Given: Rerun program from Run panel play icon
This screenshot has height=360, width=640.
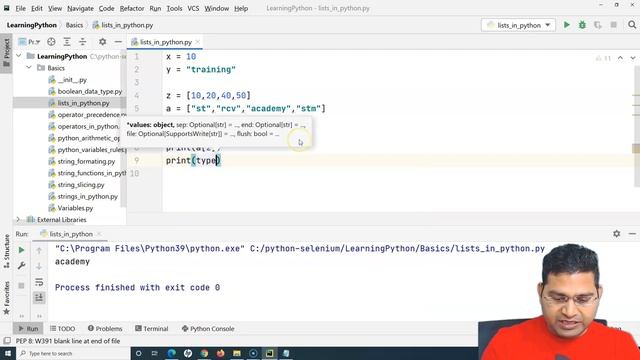Looking at the screenshot, I should click(x=22, y=250).
